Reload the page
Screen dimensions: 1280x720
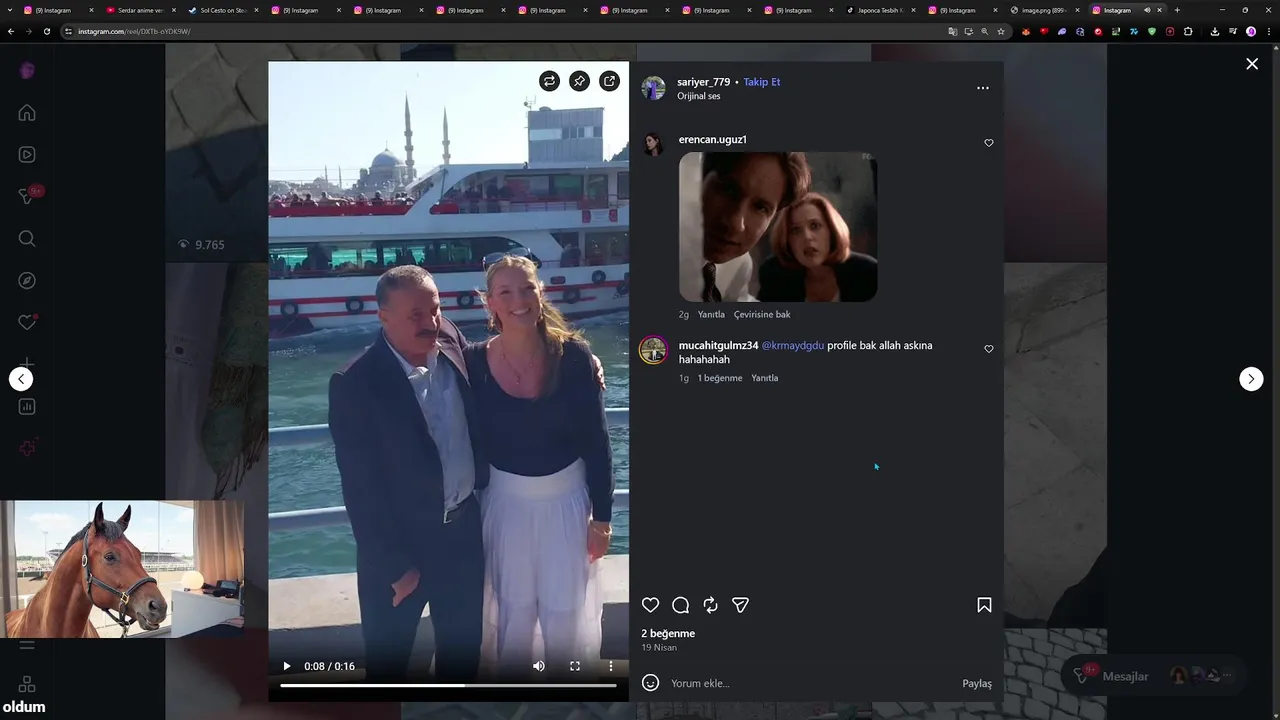tap(46, 31)
